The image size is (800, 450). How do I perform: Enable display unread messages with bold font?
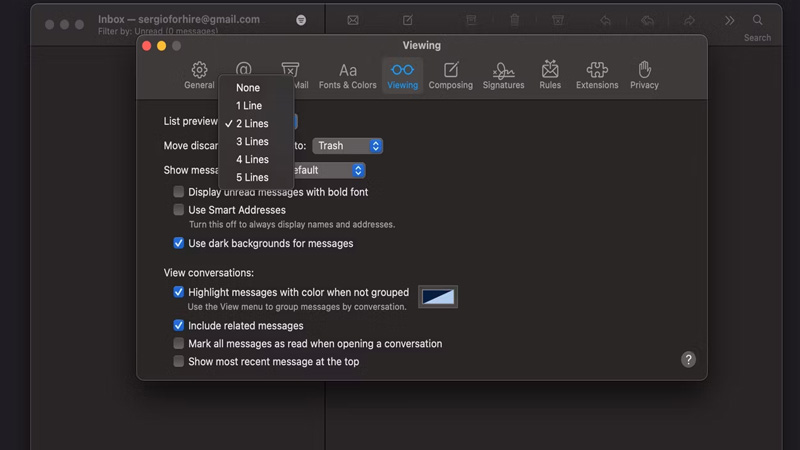[179, 192]
